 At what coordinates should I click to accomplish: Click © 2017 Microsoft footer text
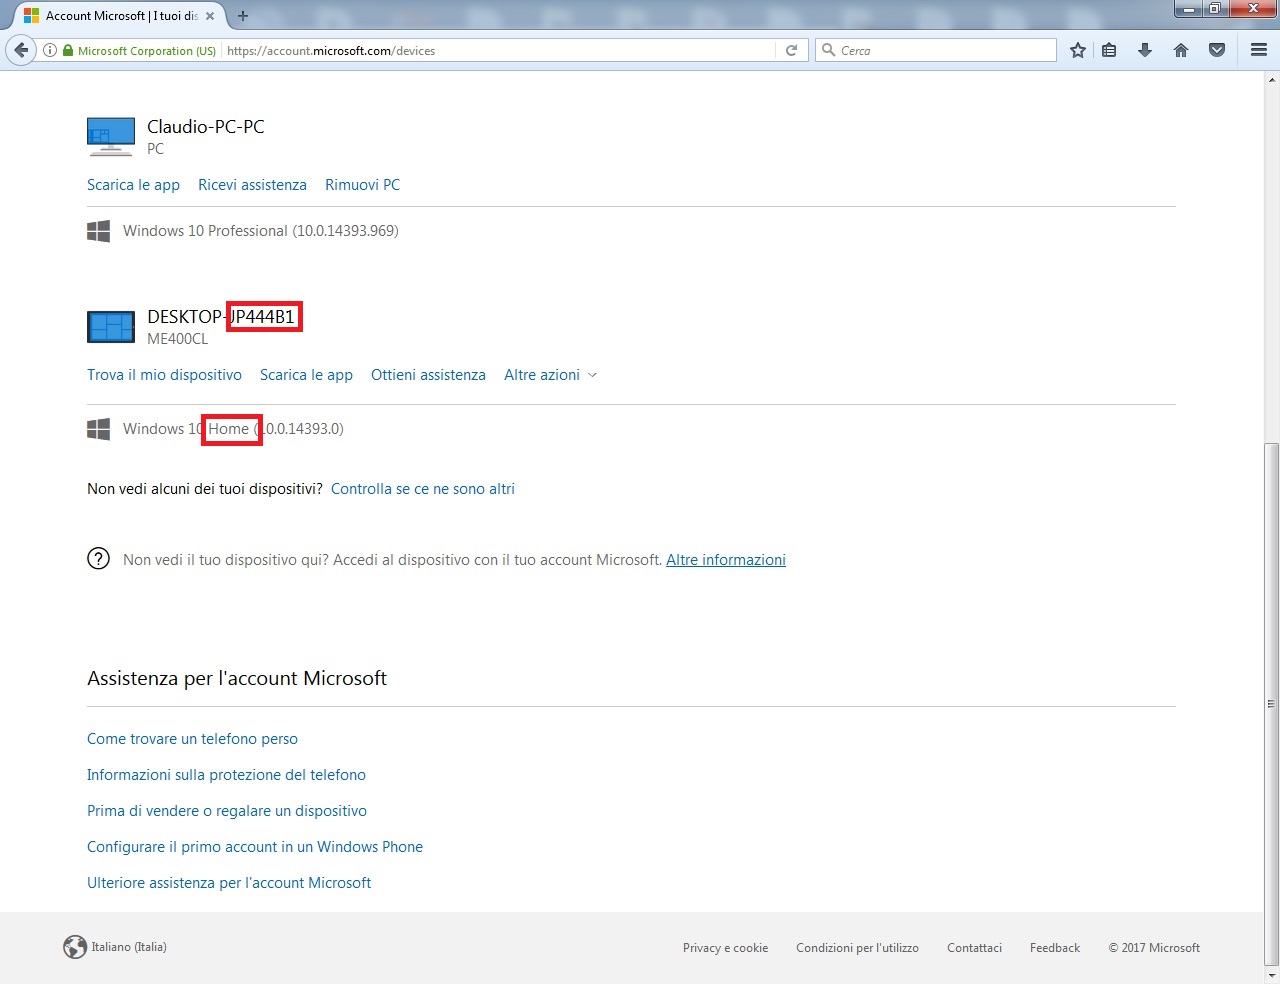pos(1154,948)
